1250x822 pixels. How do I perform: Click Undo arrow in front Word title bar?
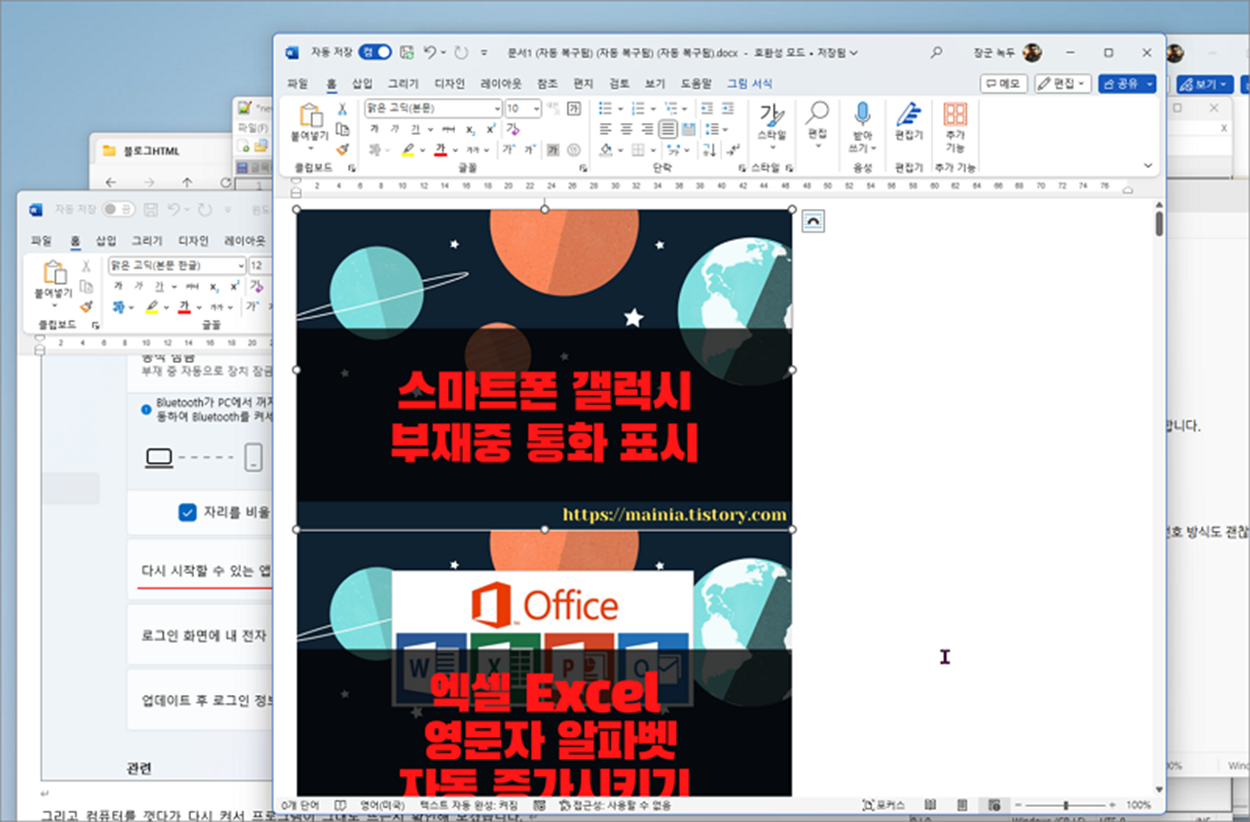pyautogui.click(x=429, y=52)
